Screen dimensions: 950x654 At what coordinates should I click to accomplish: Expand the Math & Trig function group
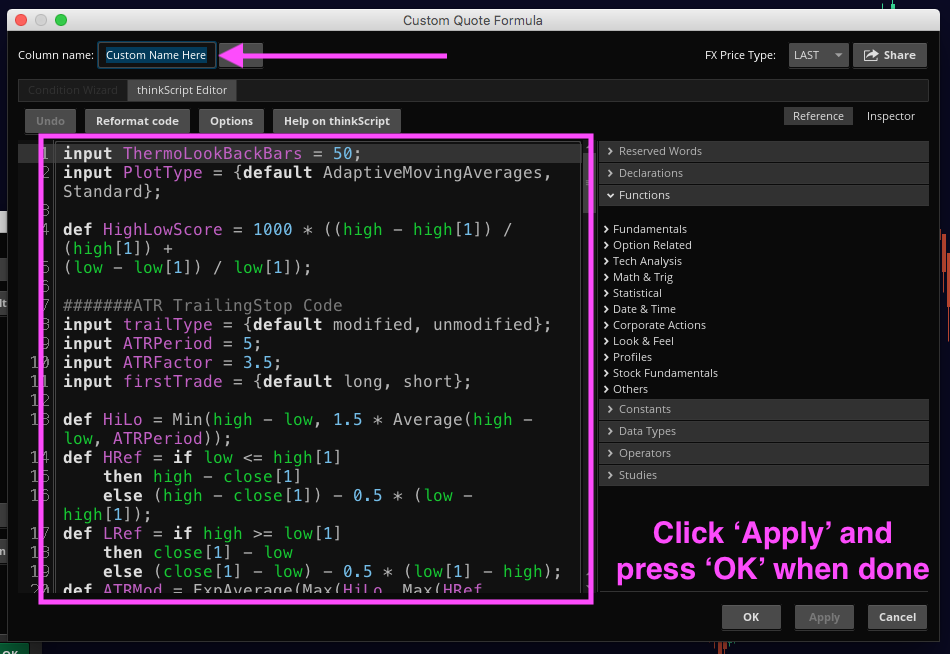coord(642,277)
